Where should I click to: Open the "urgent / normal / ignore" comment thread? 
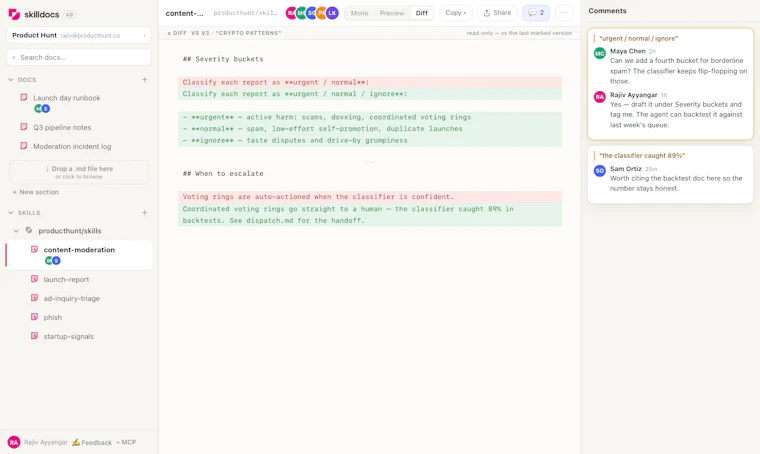click(x=670, y=84)
